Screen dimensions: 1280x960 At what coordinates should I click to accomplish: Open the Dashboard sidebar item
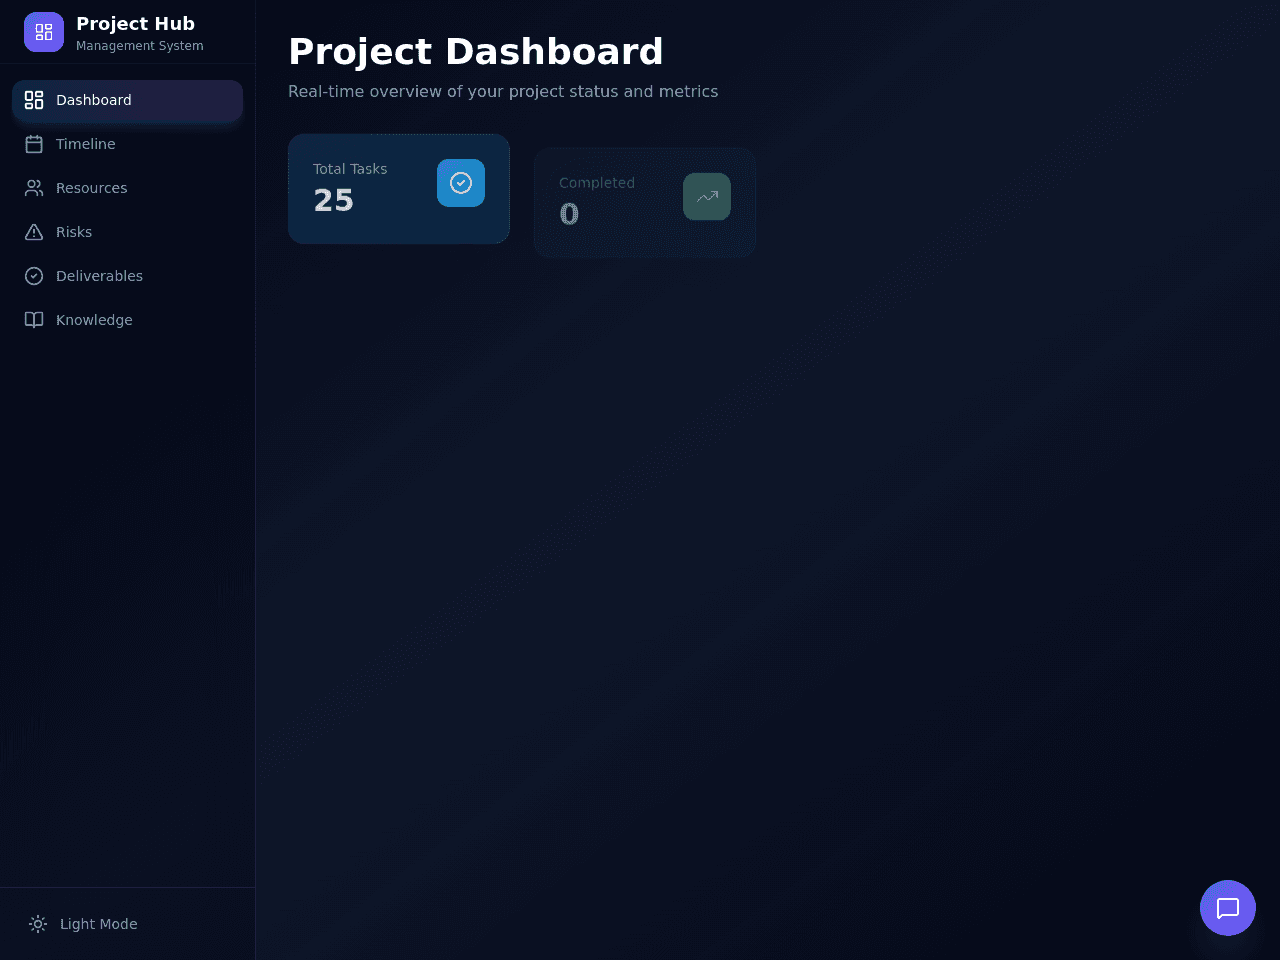pos(127,100)
